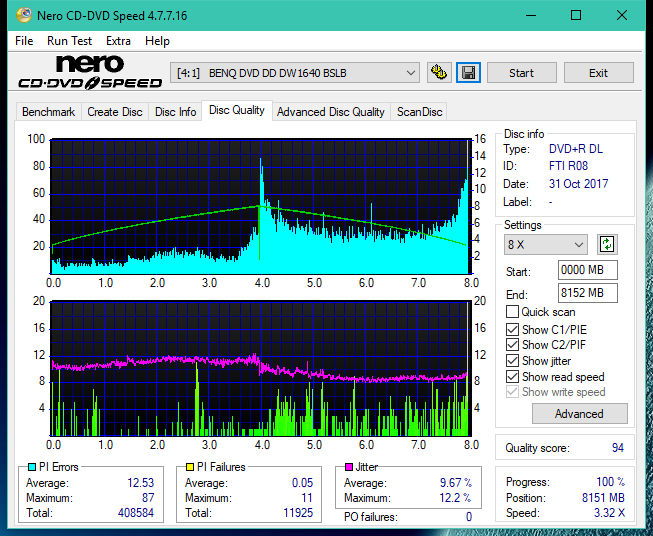Click the Start position 0000 MB field
The image size is (653, 536).
tap(587, 270)
